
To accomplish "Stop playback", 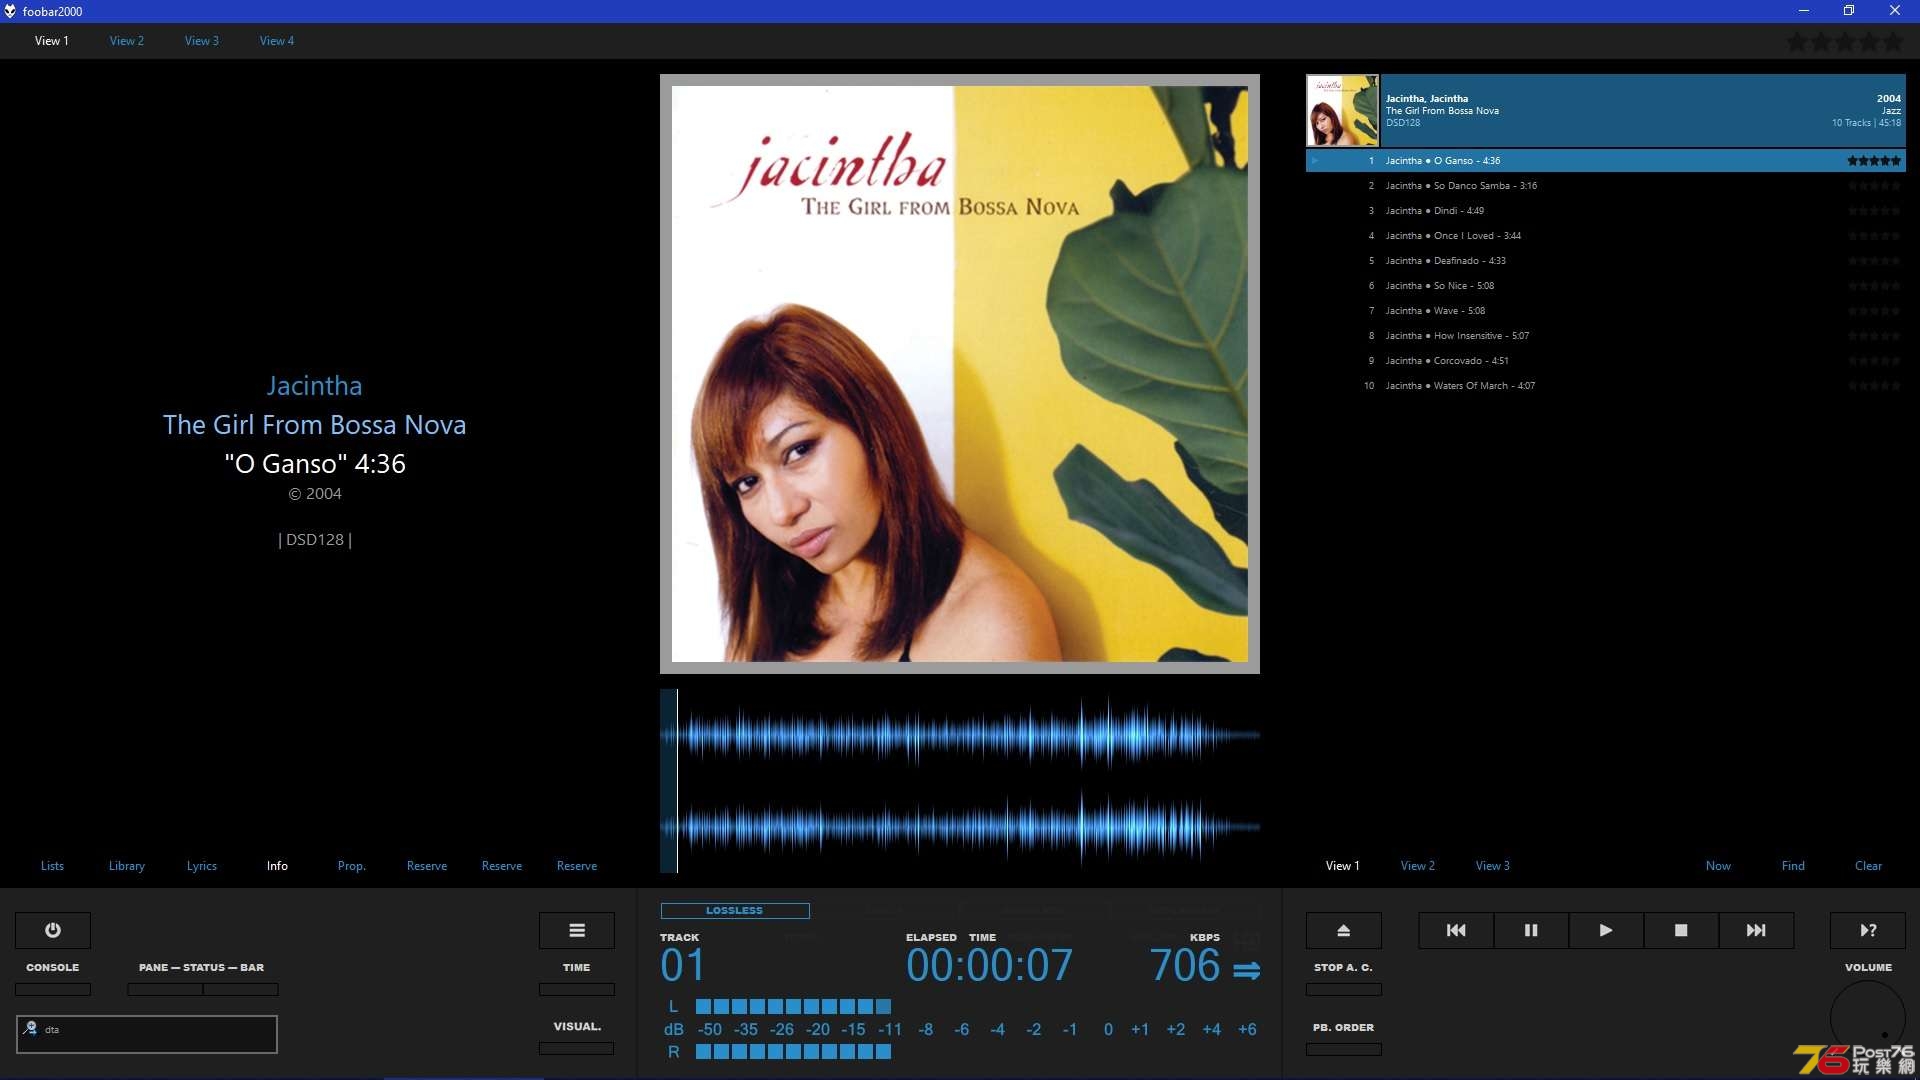I will (x=1681, y=930).
